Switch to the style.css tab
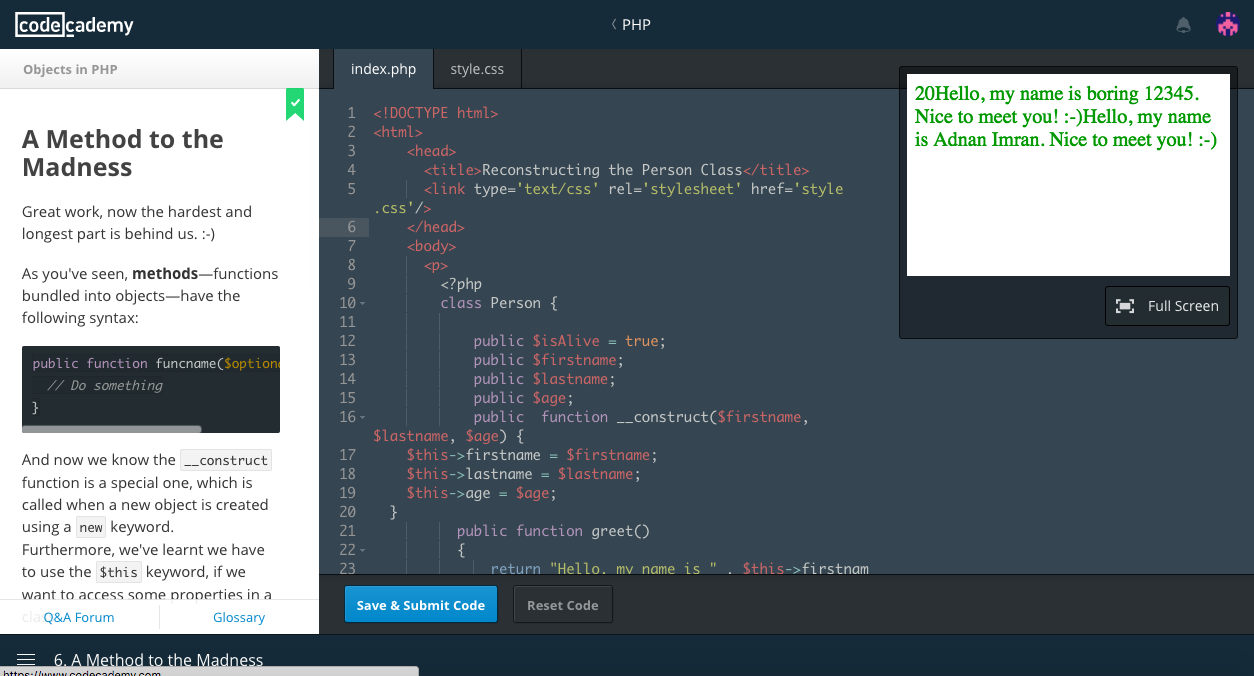 click(x=477, y=69)
